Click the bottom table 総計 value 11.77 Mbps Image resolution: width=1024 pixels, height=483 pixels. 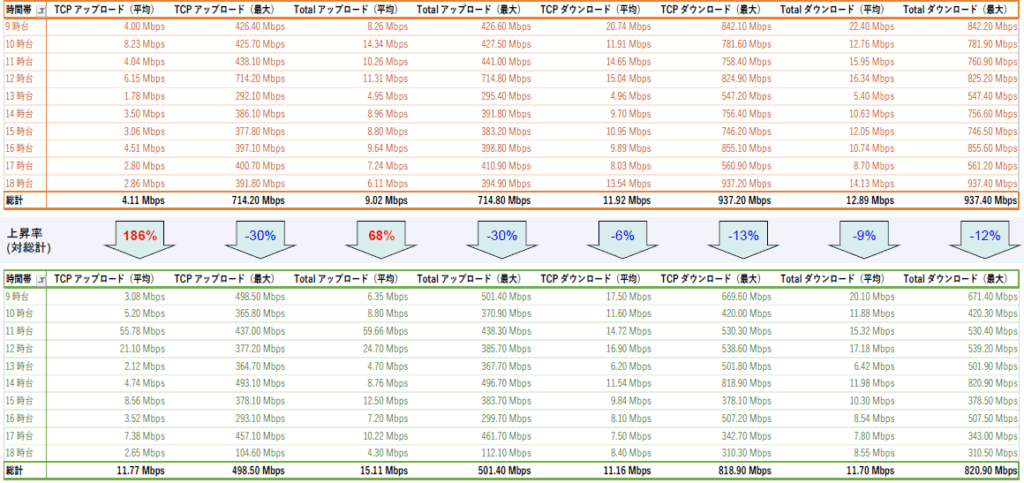click(x=142, y=470)
